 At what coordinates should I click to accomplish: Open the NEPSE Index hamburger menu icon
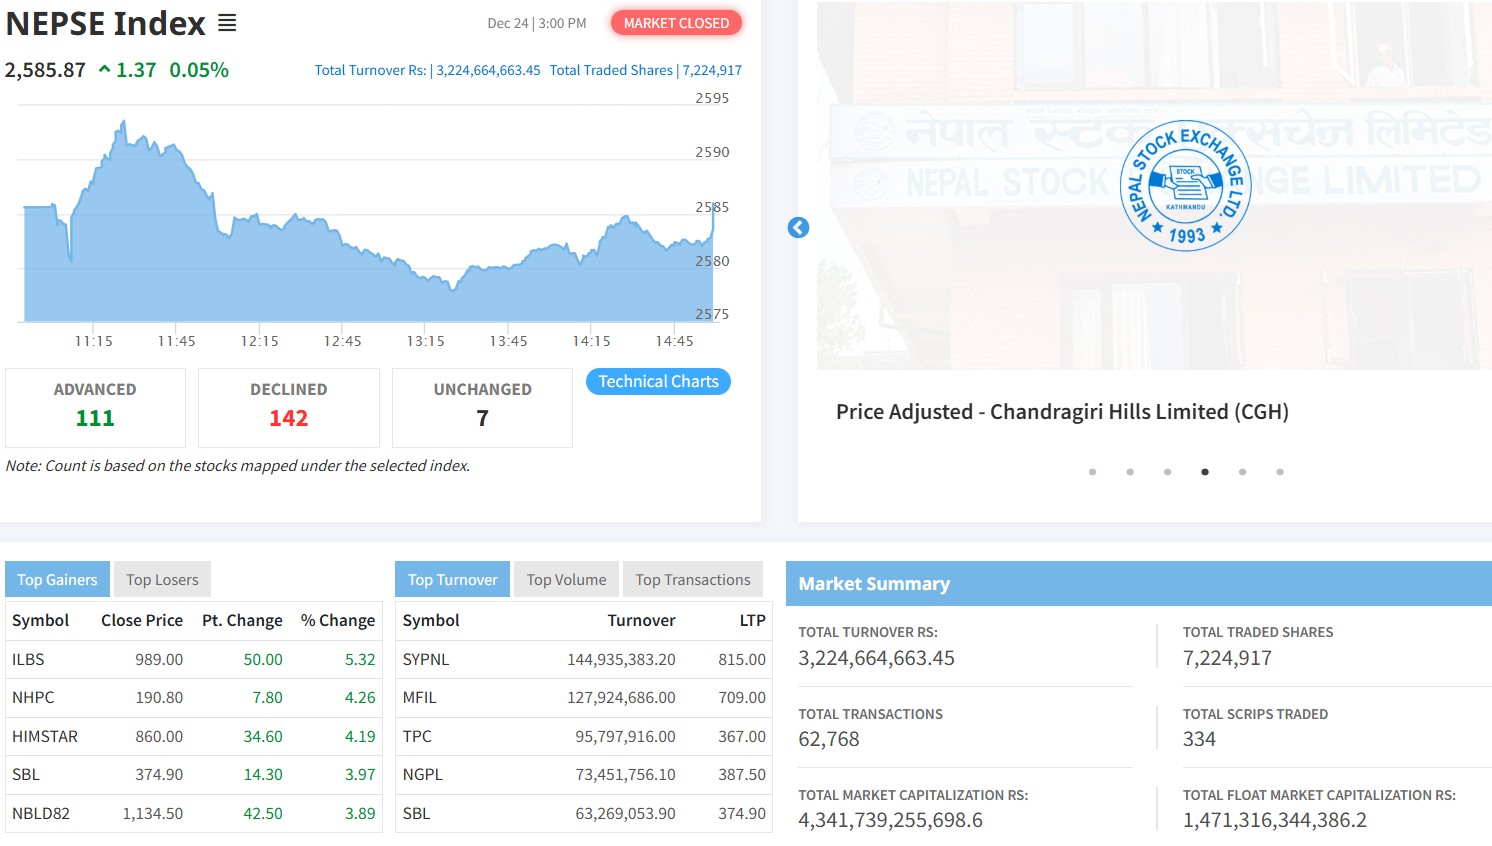(x=227, y=23)
